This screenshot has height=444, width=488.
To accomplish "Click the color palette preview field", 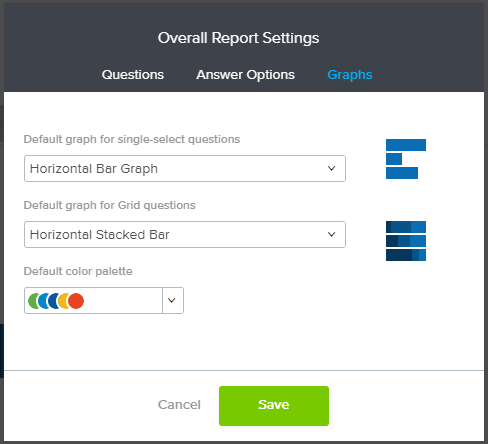I will pyautogui.click(x=93, y=300).
